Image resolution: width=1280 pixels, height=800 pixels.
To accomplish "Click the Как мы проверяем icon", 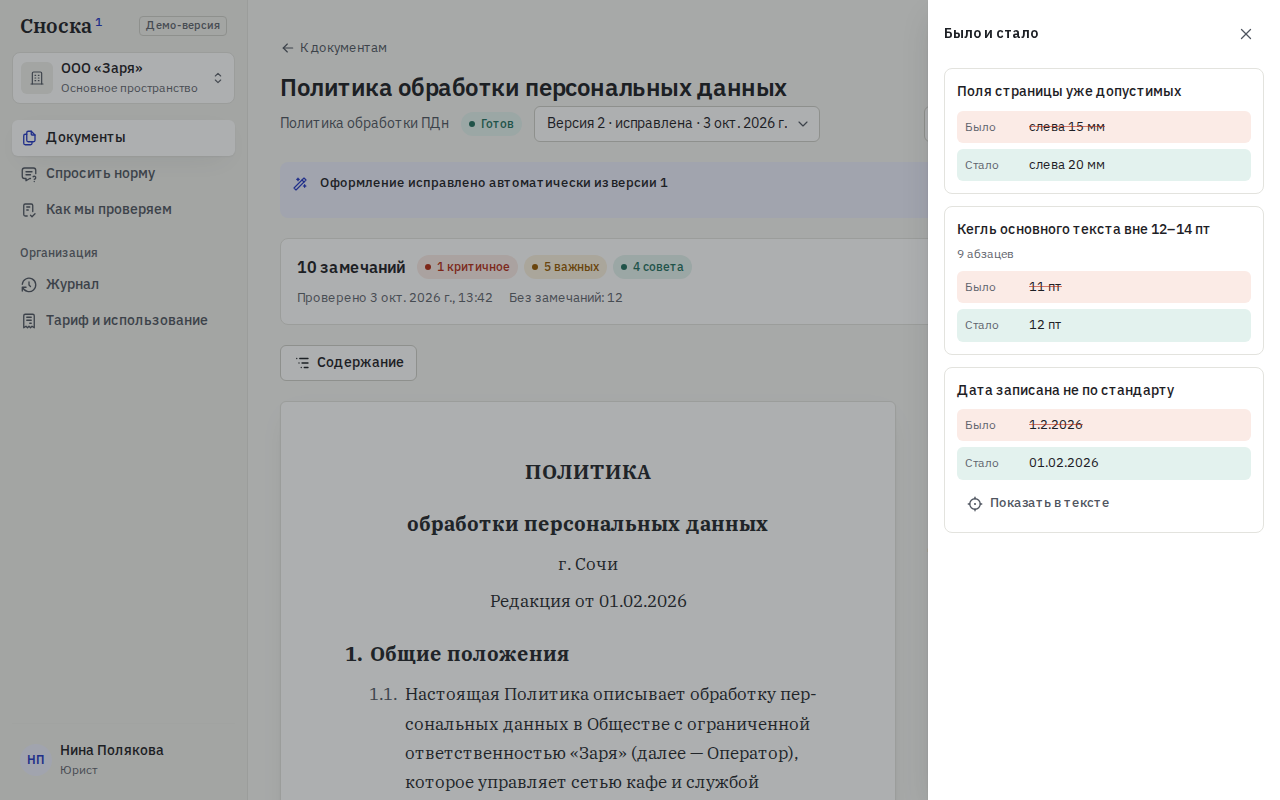I will point(29,210).
